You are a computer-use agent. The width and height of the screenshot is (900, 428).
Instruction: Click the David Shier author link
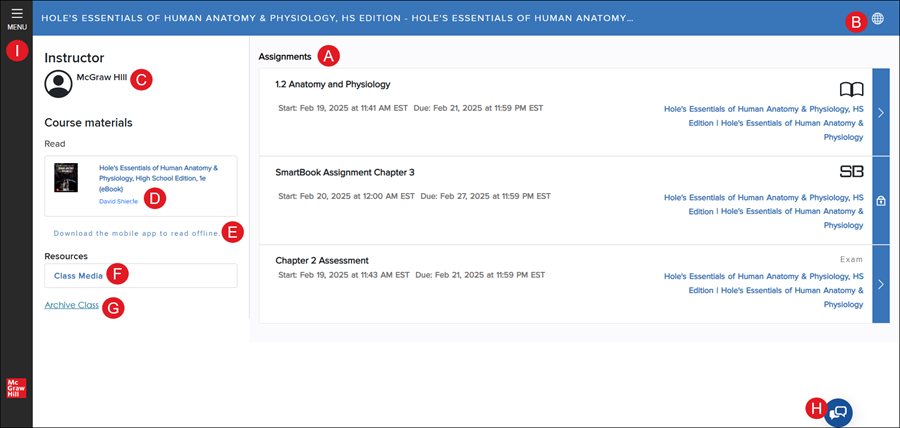(119, 201)
